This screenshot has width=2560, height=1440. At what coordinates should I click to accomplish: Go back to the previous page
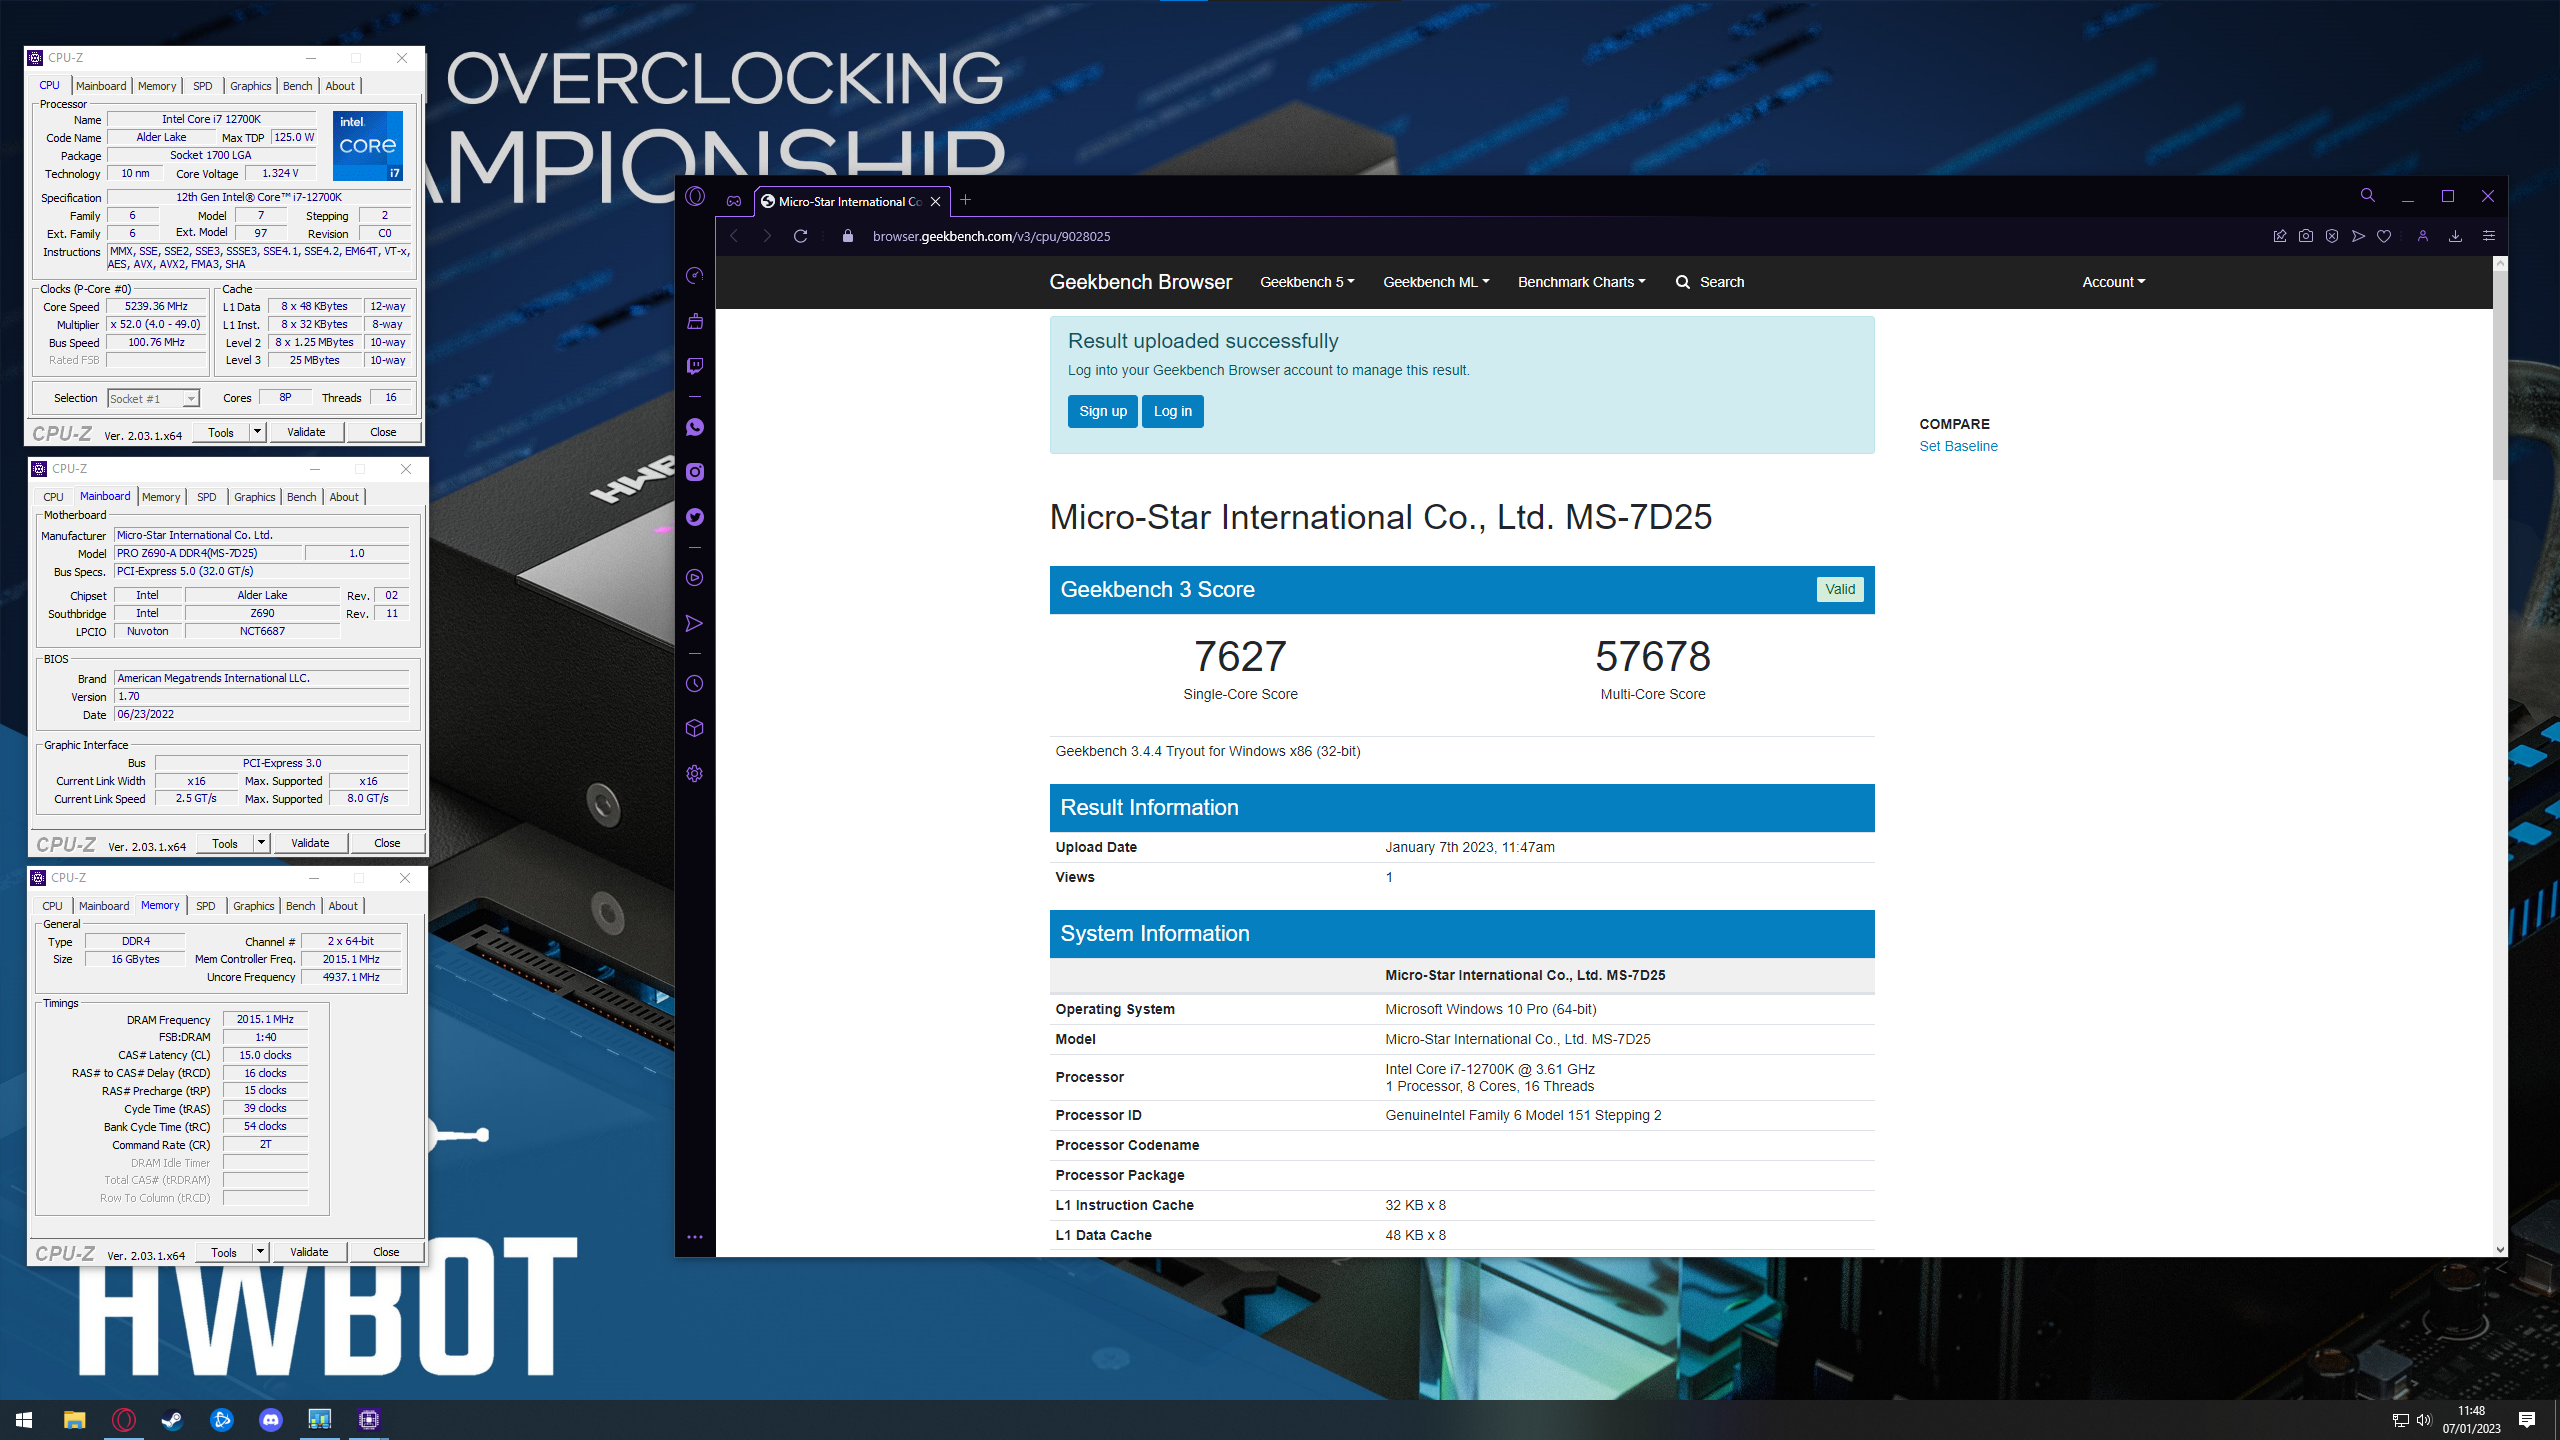pyautogui.click(x=734, y=236)
